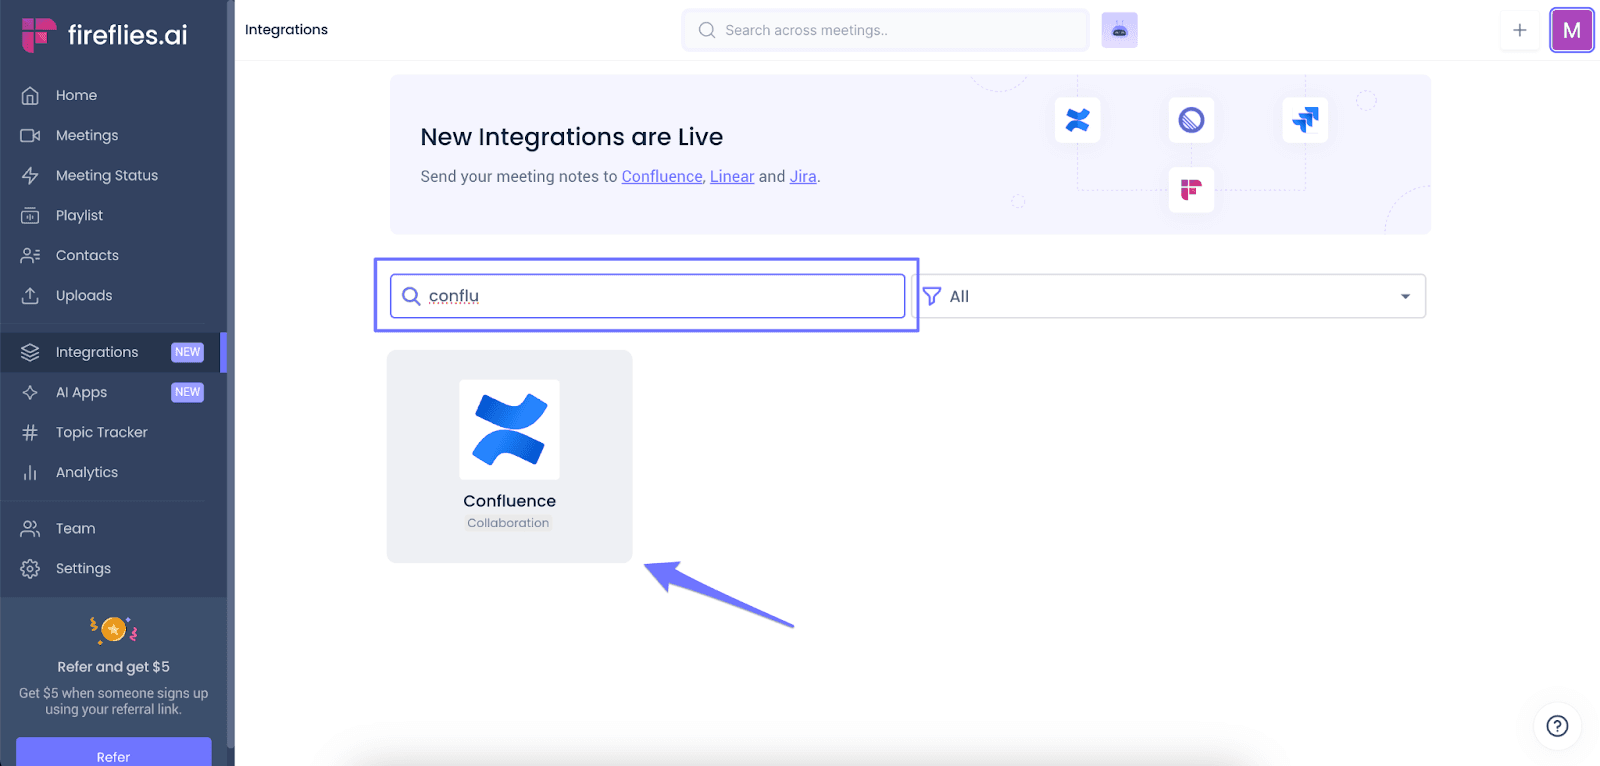Viewport: 1600px width, 766px height.
Task: Follow the Jira link in the banner
Action: 803,176
